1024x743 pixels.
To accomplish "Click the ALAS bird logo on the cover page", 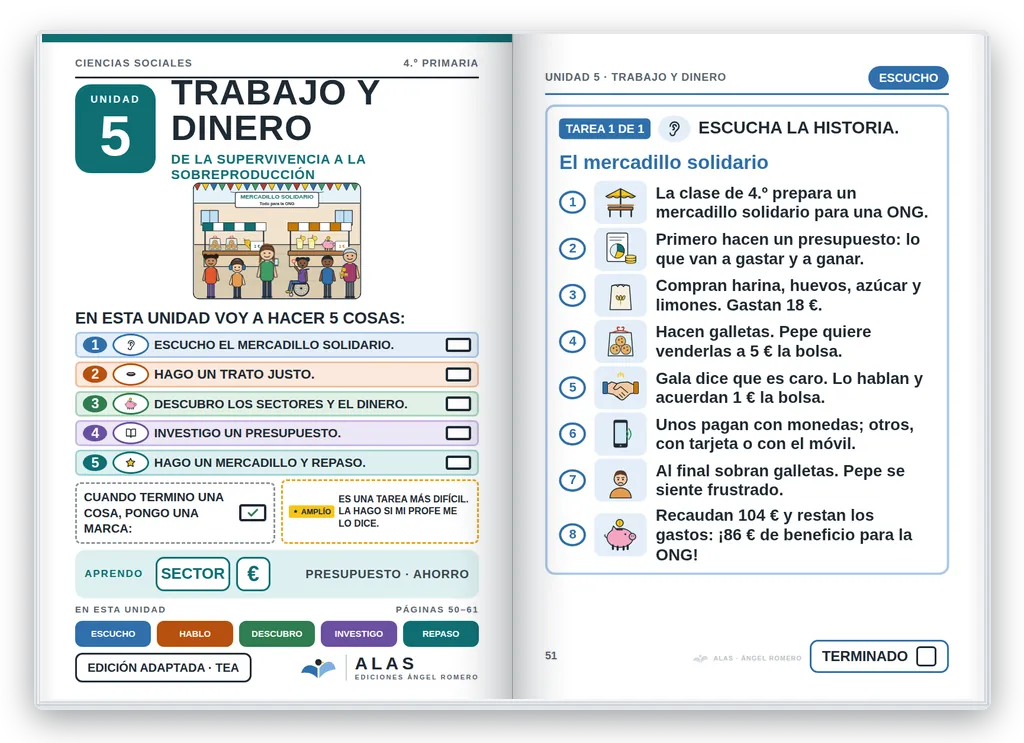I will pos(319,668).
